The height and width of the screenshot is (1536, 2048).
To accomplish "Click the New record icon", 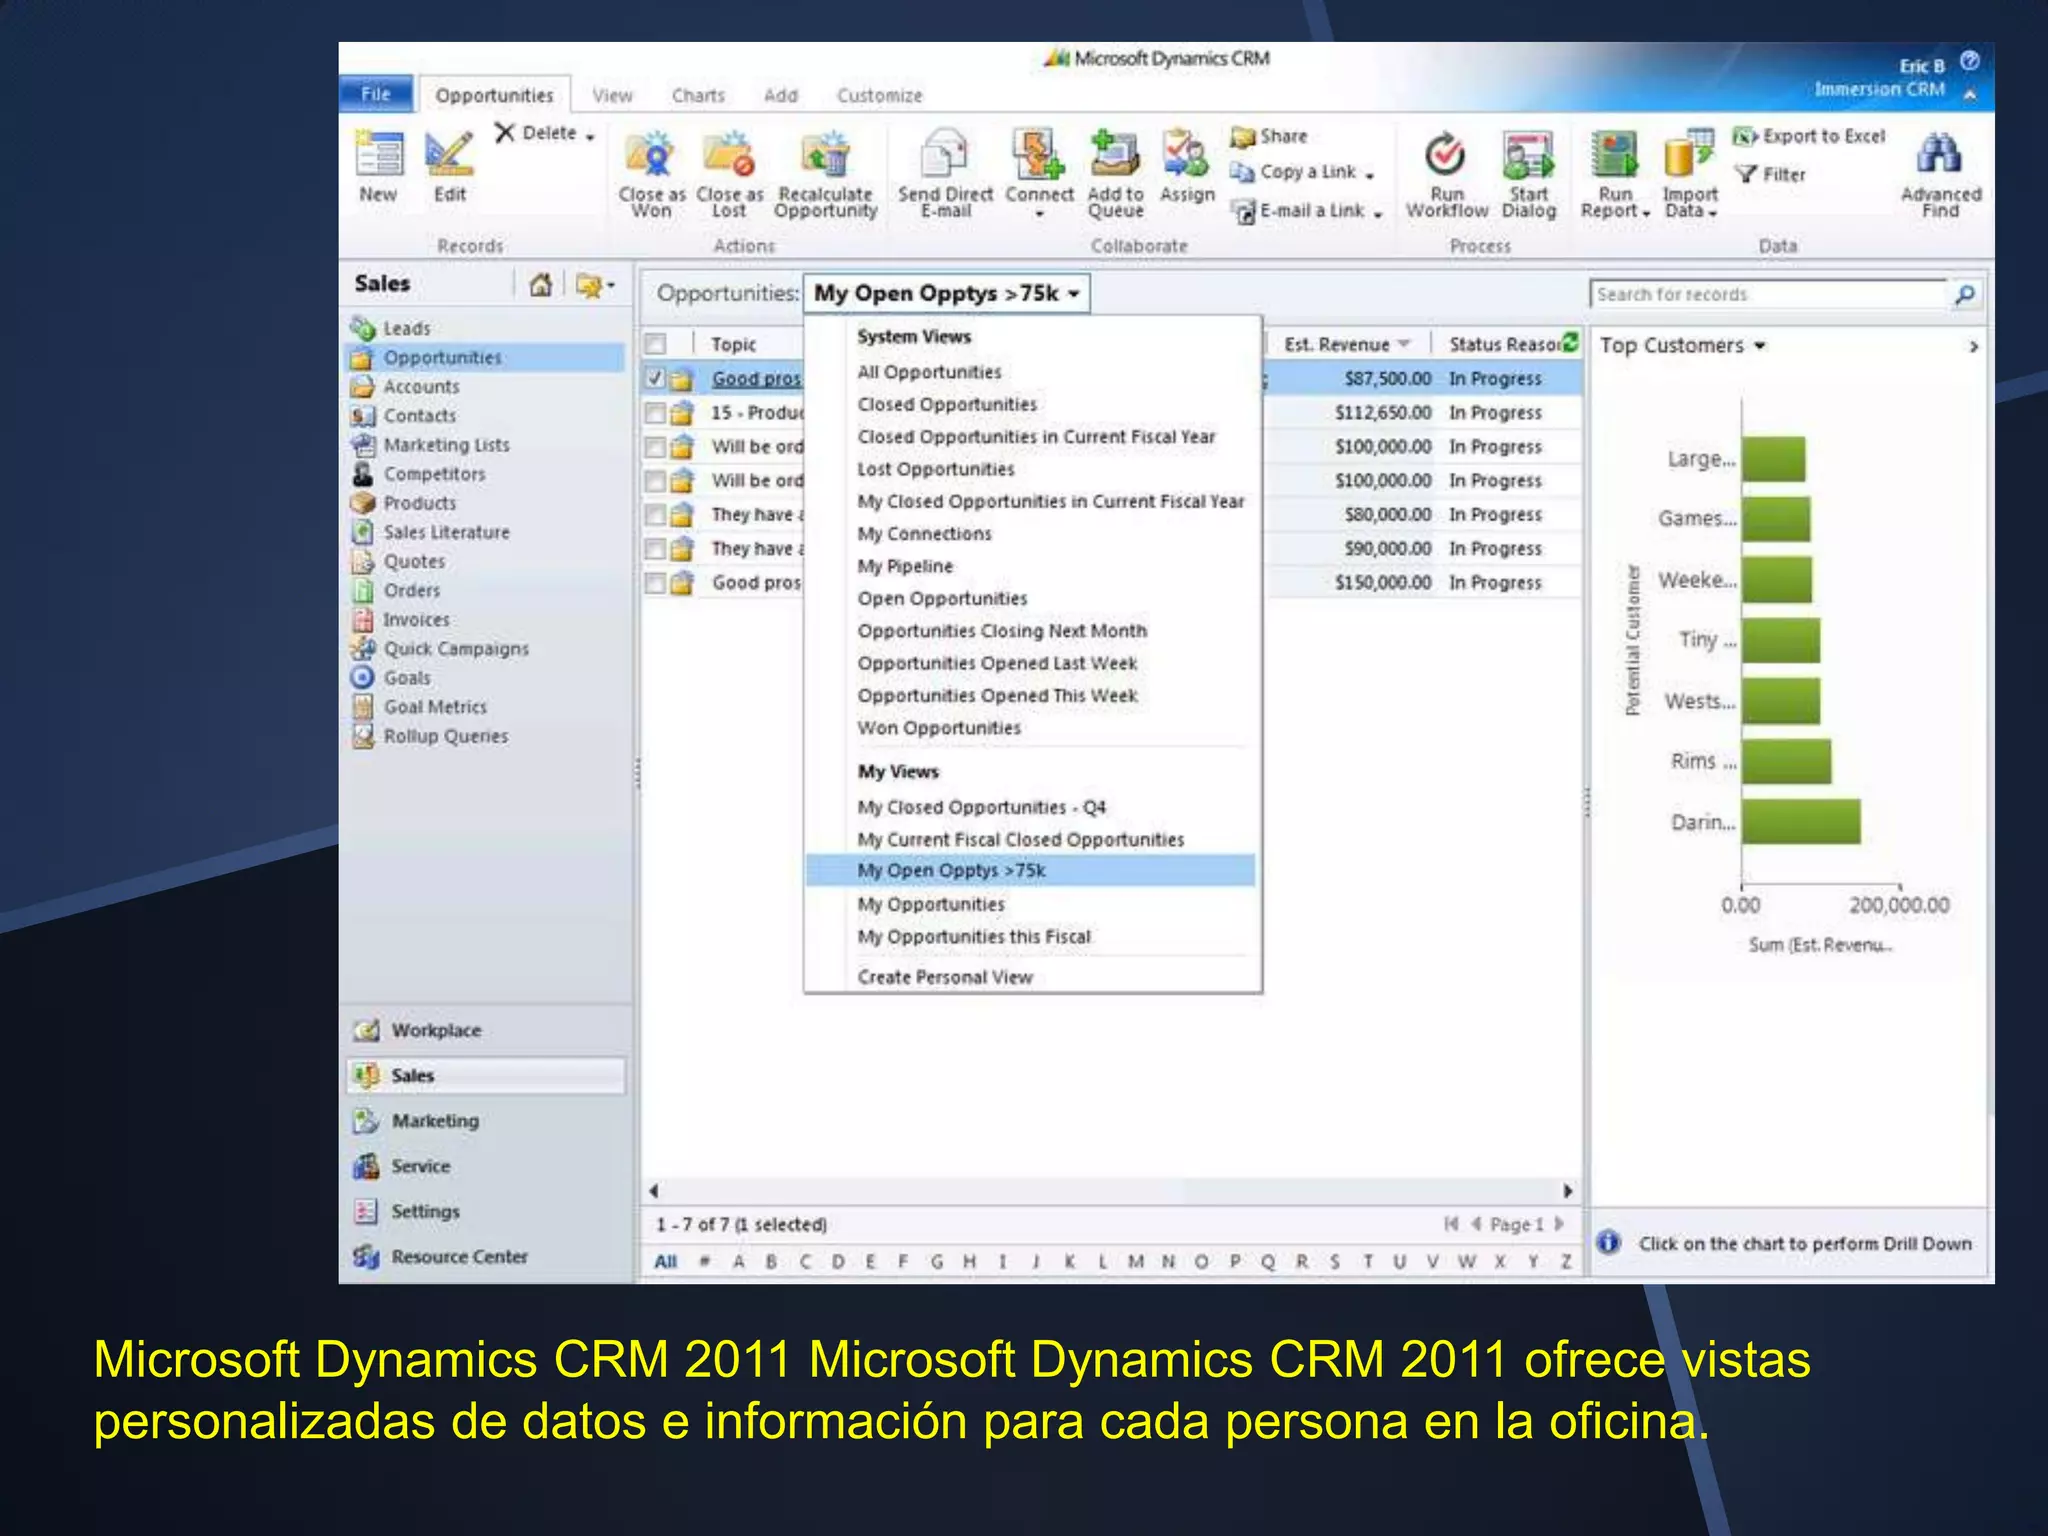I will 379,154.
